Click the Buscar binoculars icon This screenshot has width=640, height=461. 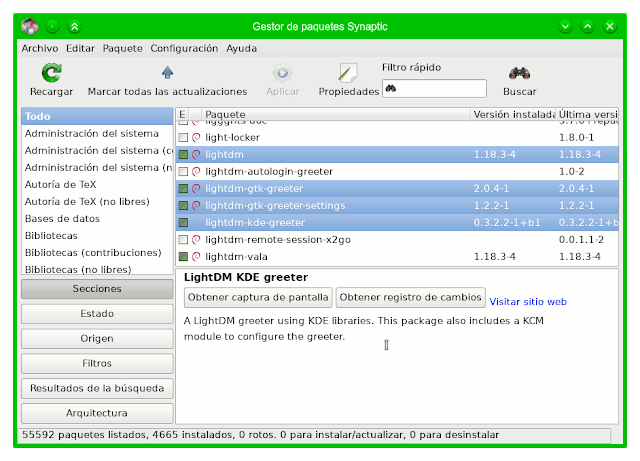click(519, 73)
